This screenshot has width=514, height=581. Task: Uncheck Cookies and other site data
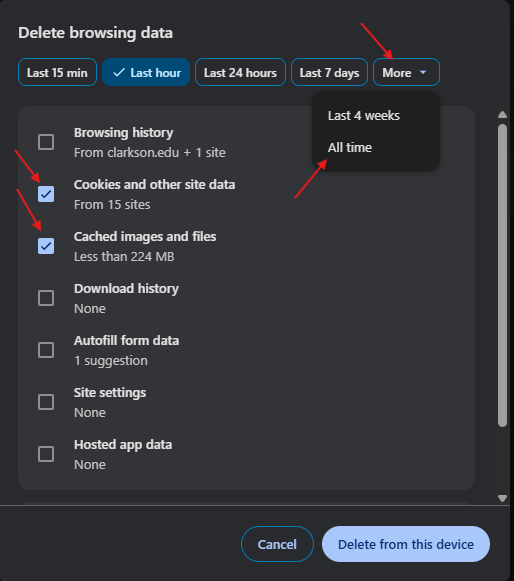[x=46, y=194]
